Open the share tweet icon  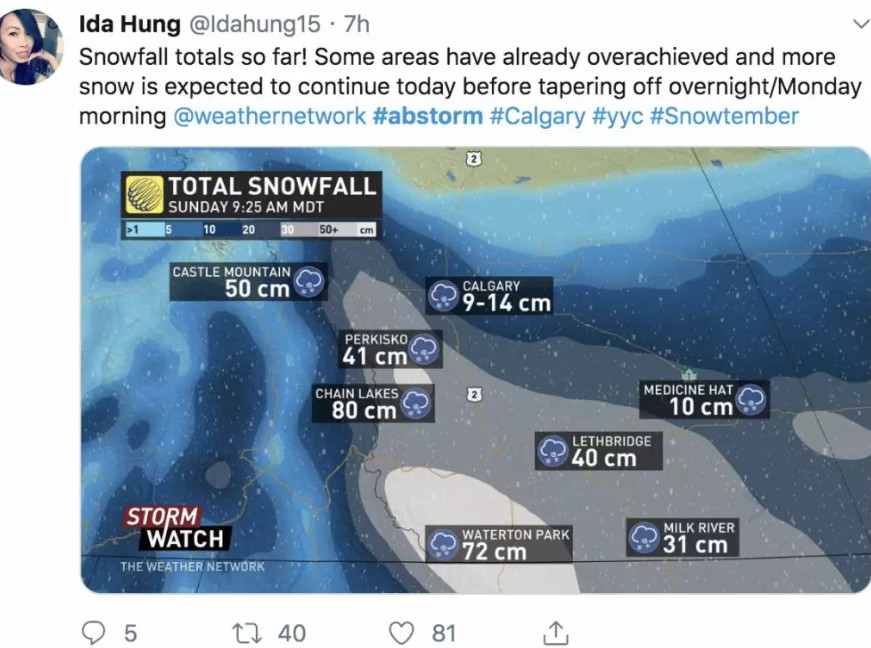[555, 632]
